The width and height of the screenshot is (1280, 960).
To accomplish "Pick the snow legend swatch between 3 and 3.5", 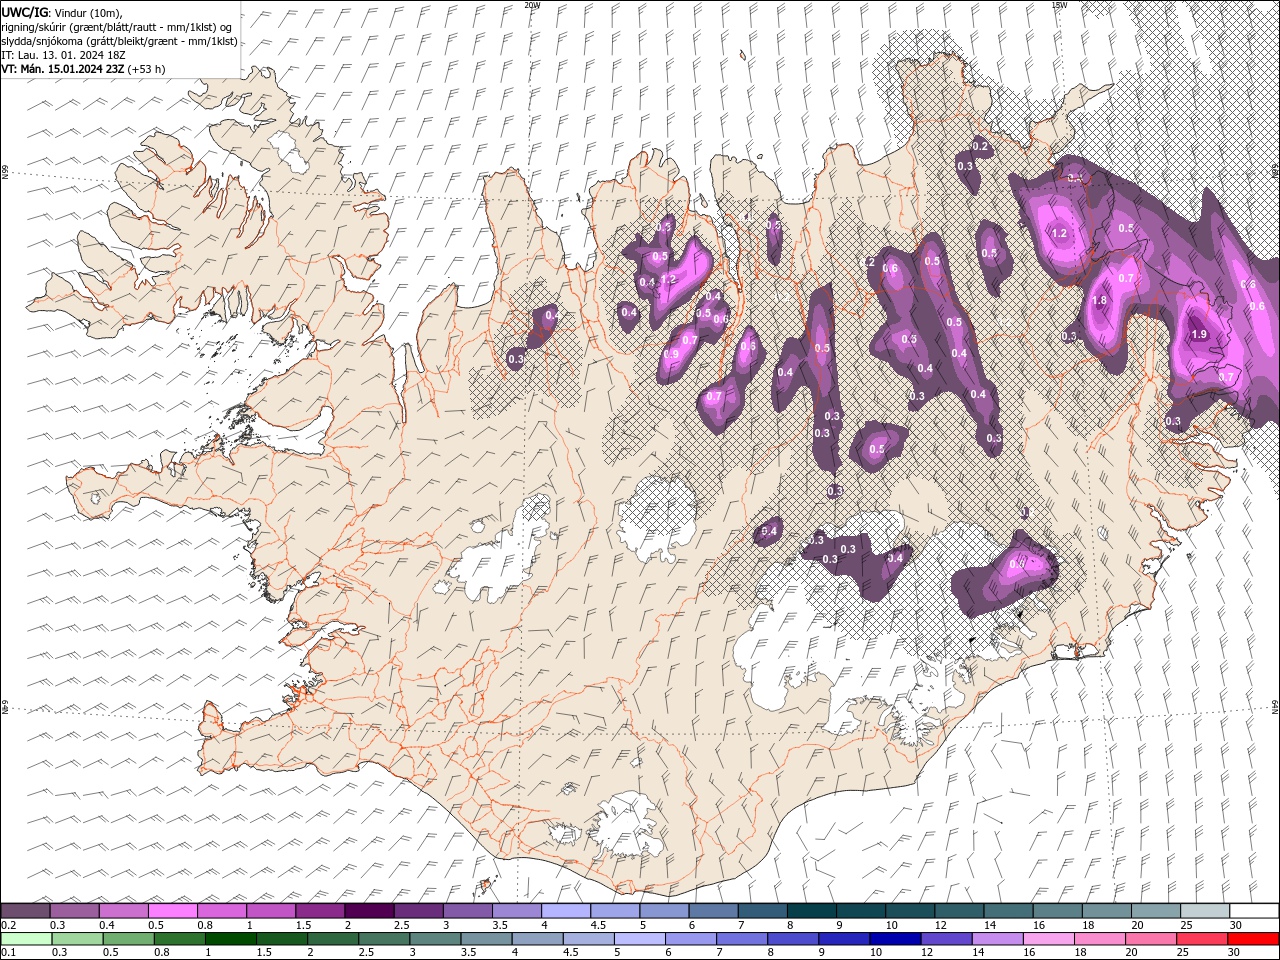I will point(467,910).
